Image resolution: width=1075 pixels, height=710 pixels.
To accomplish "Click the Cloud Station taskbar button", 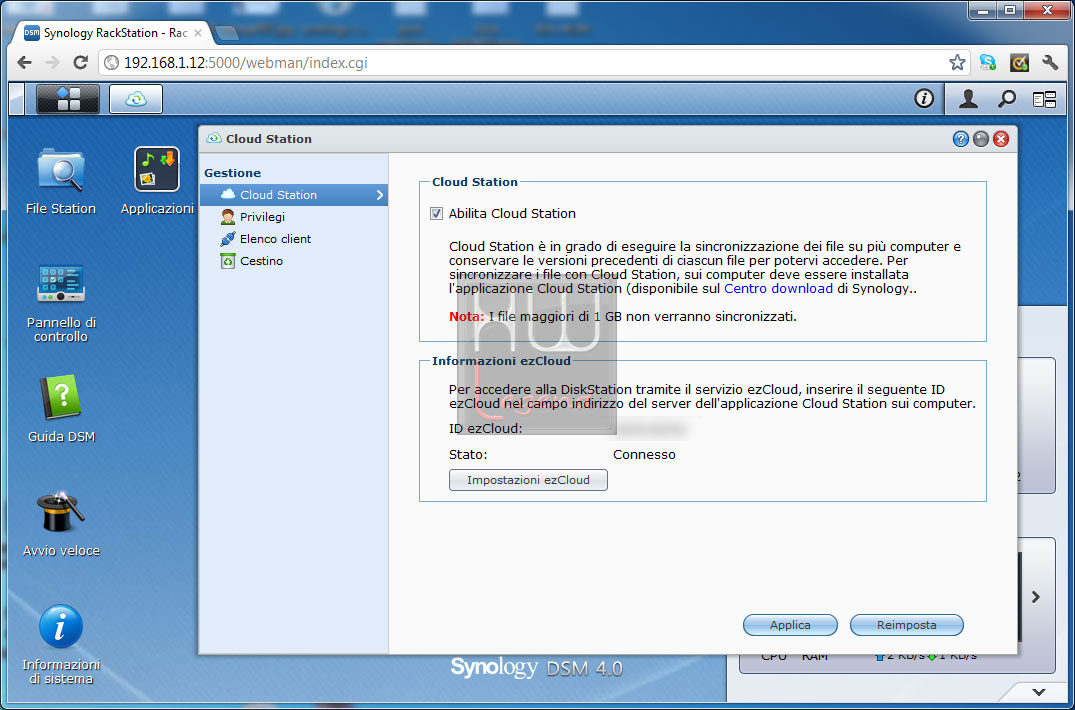I will 136,99.
